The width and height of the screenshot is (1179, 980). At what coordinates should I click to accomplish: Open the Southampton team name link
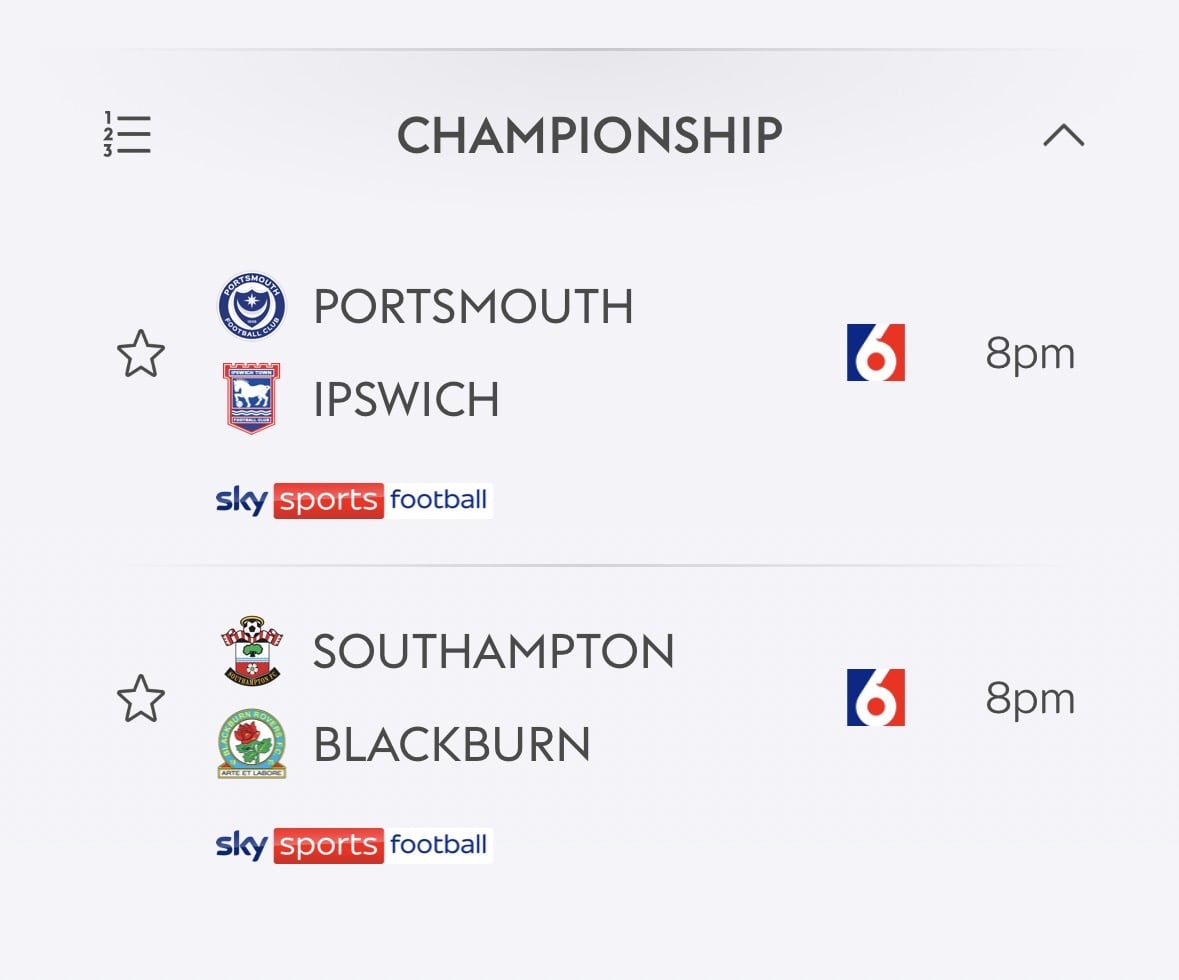coord(493,652)
